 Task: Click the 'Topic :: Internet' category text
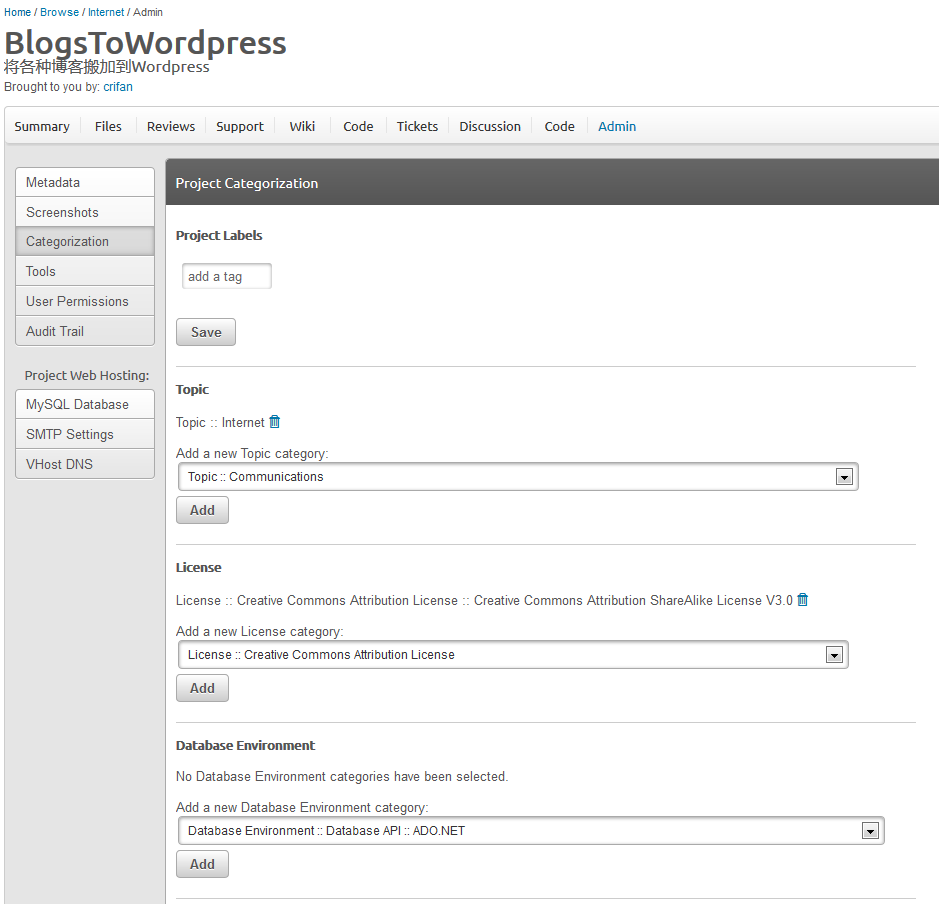click(220, 422)
